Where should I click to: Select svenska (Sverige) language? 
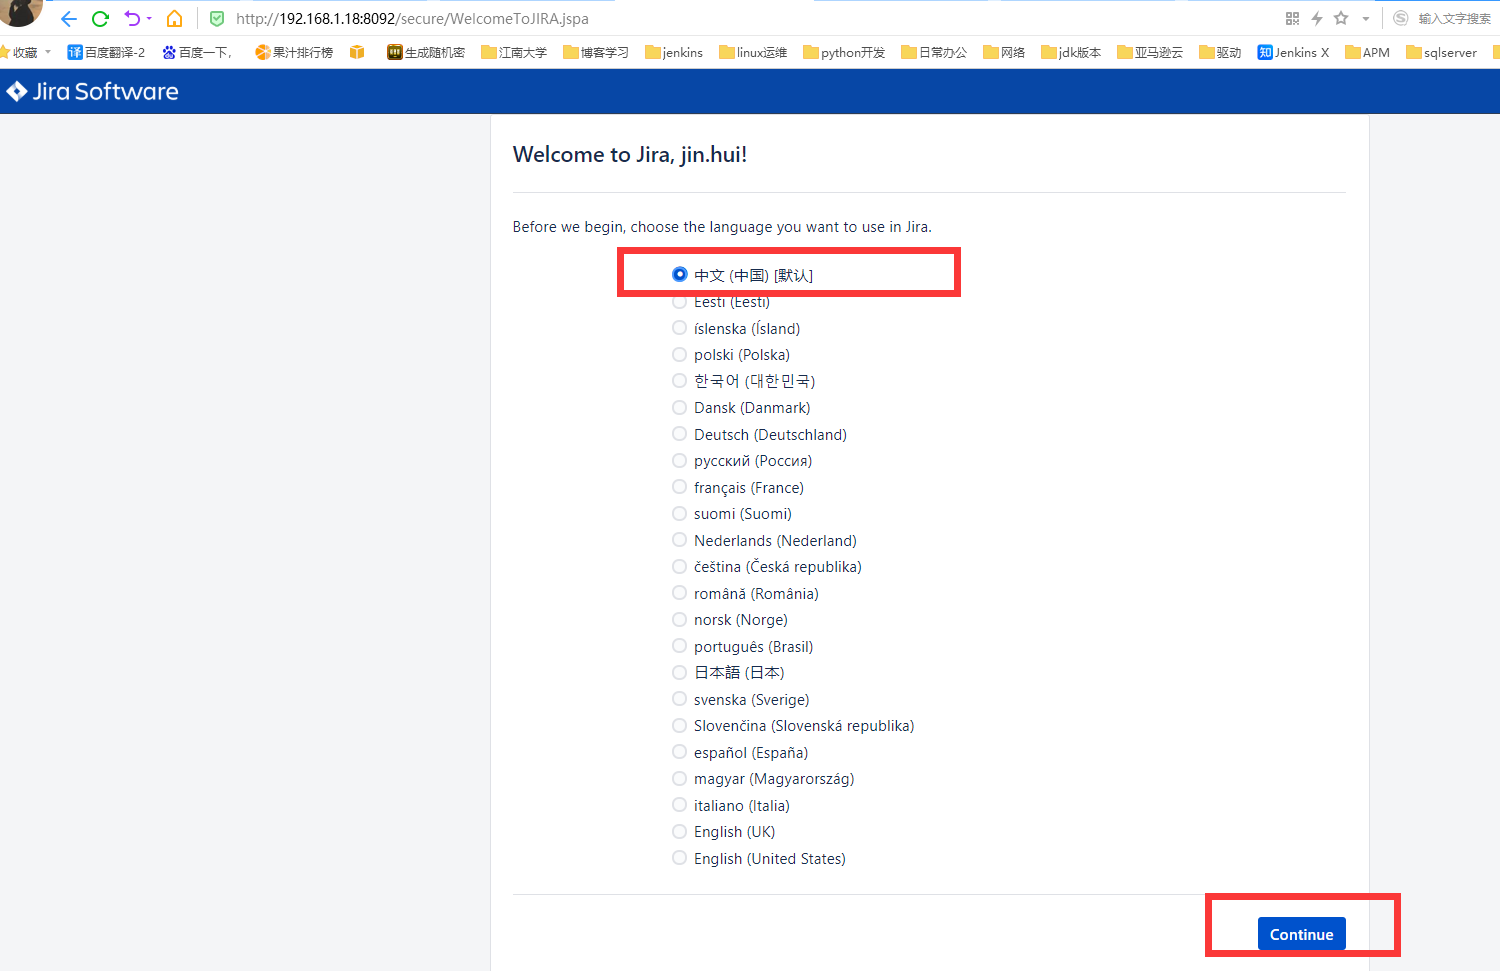(680, 699)
